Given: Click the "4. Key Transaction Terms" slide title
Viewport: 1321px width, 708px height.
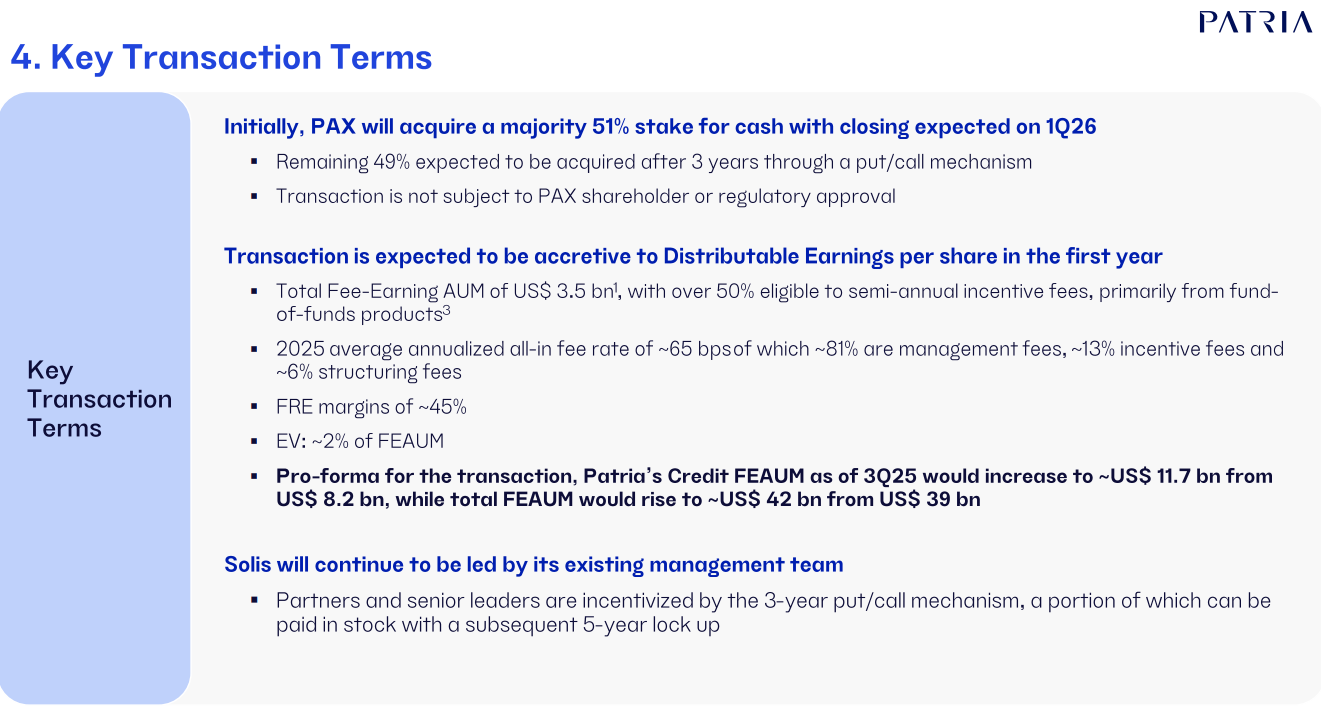Looking at the screenshot, I should coord(221,57).
